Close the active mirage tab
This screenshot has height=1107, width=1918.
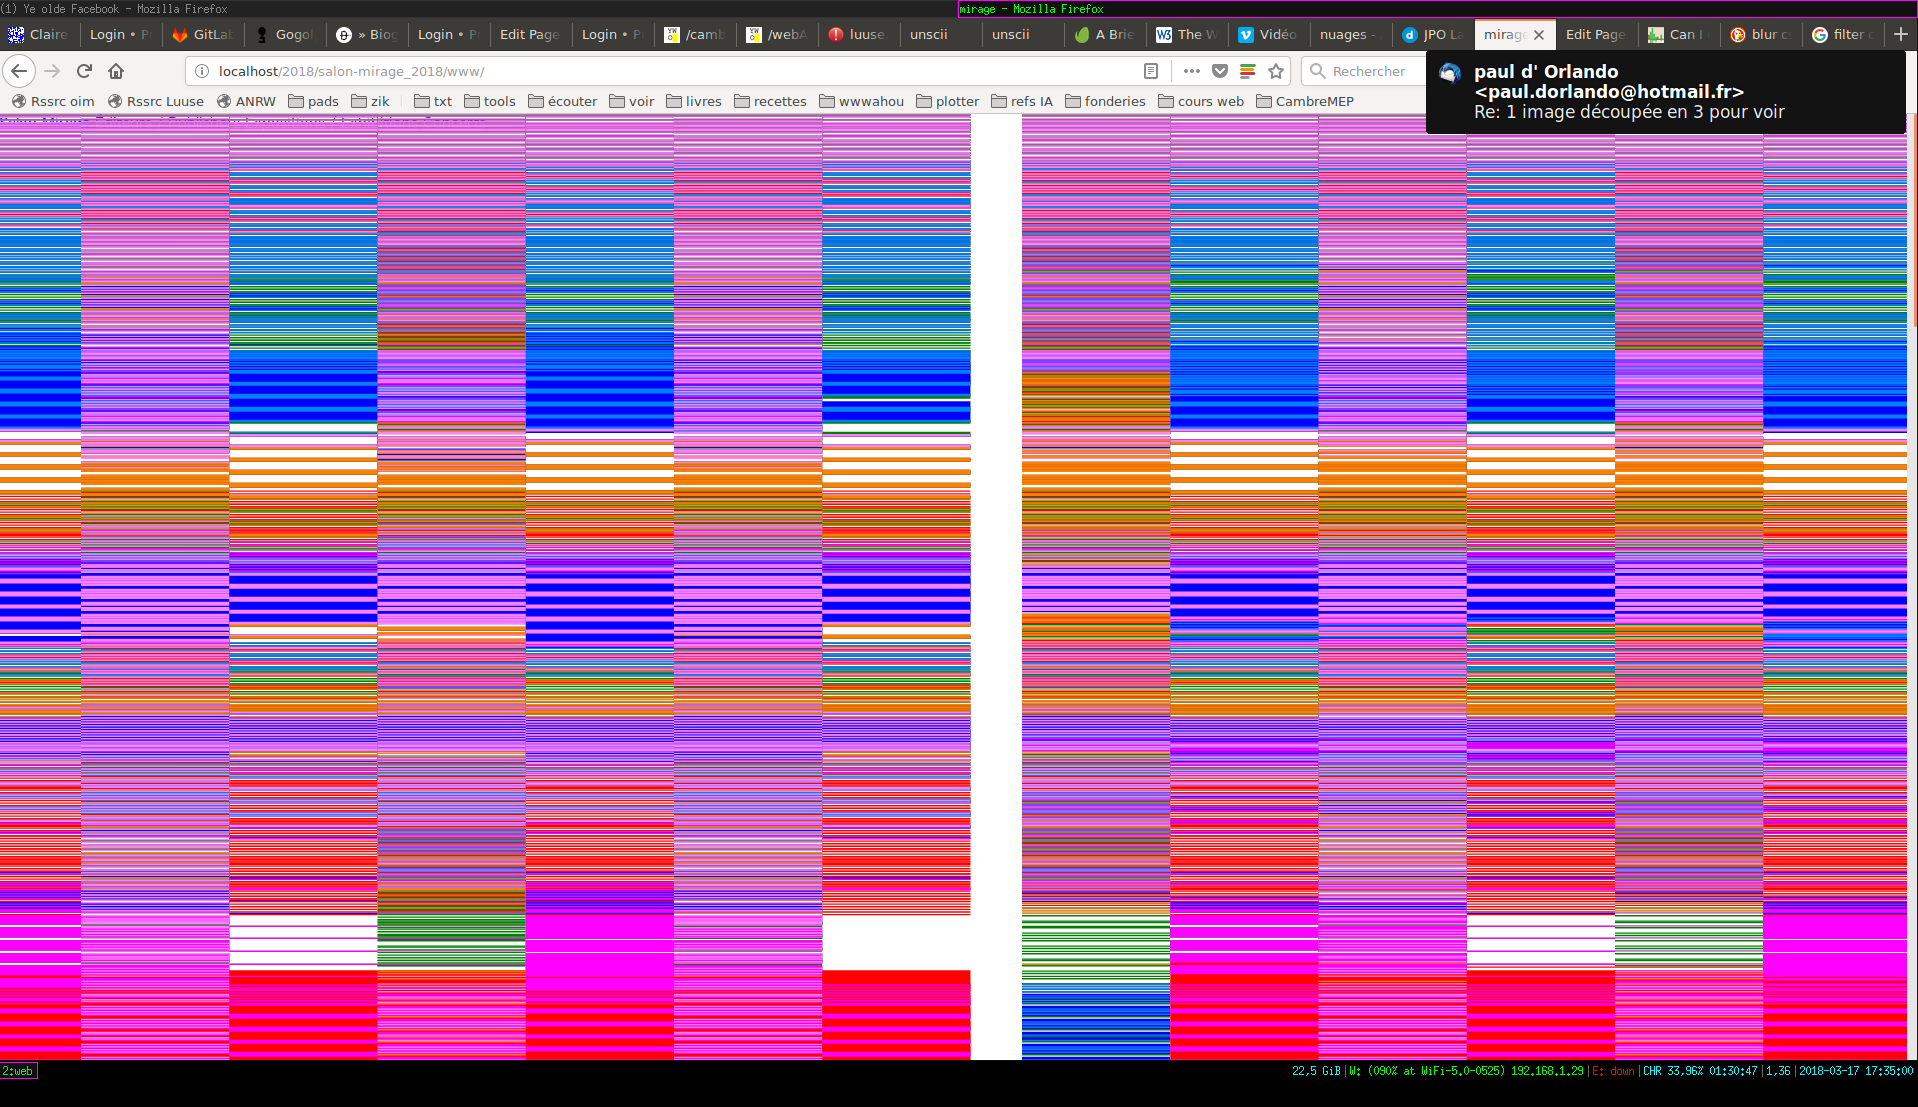point(1539,35)
